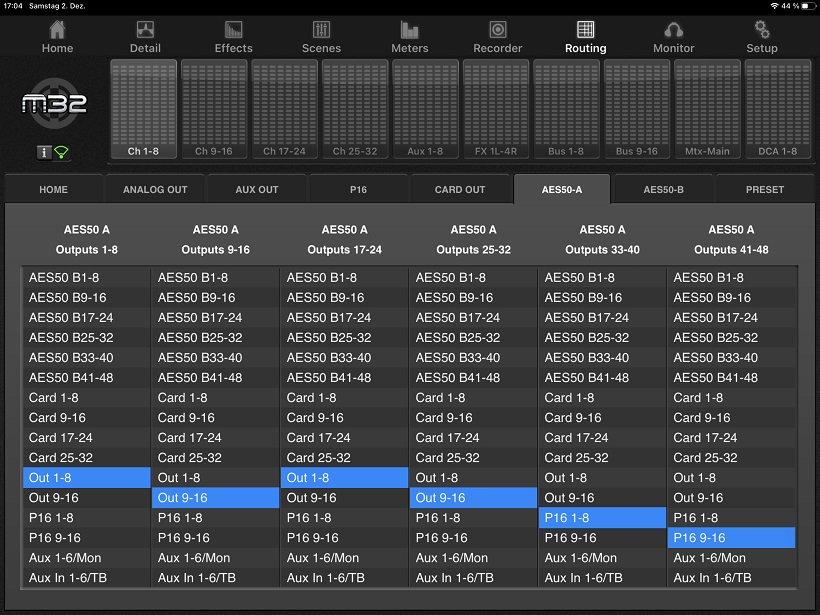Choose Aux 1-6/Mon in Outputs 9-16 column
This screenshot has height=615, width=820.
click(215, 557)
